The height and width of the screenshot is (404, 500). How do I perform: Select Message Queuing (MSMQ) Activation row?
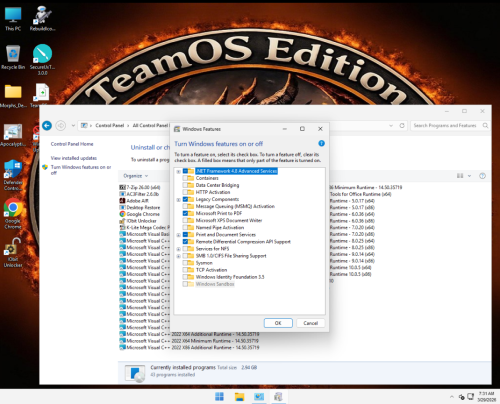click(x=235, y=206)
